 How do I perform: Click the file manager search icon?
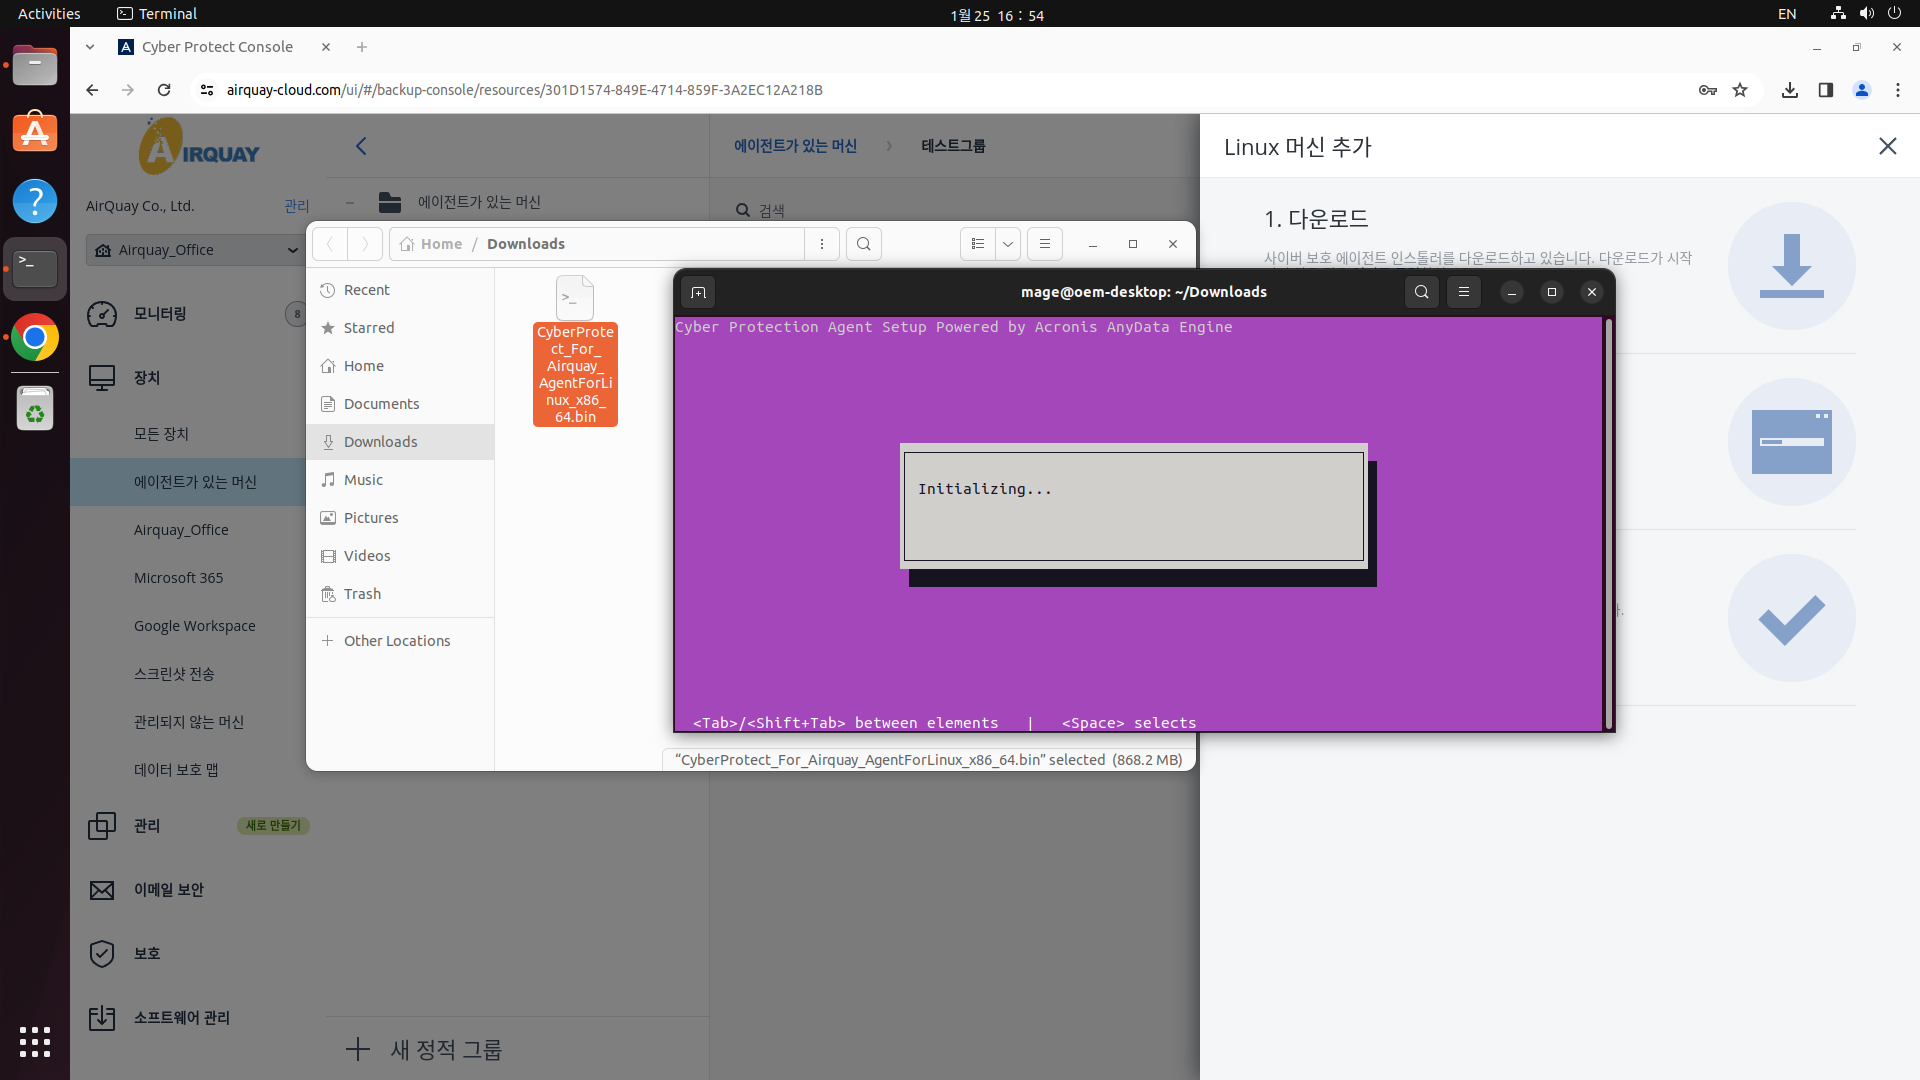click(864, 244)
